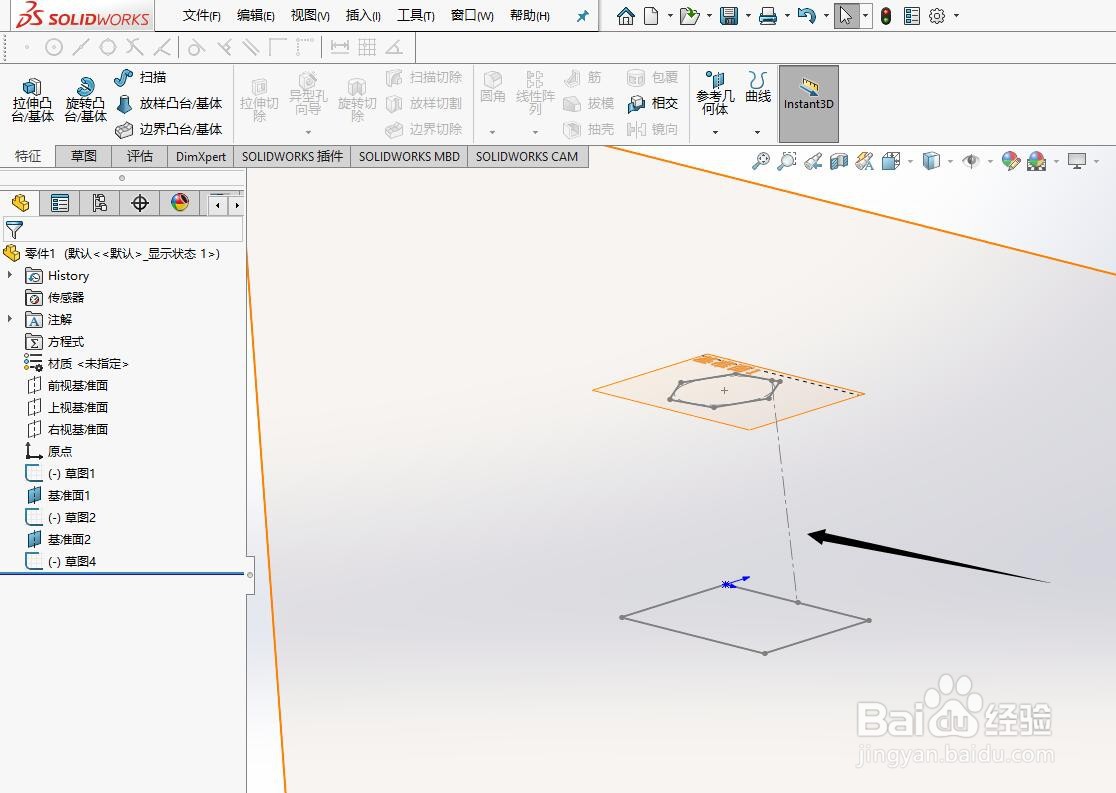Image resolution: width=1116 pixels, height=793 pixels.
Task: Print with the printer icon
Action: (x=768, y=16)
